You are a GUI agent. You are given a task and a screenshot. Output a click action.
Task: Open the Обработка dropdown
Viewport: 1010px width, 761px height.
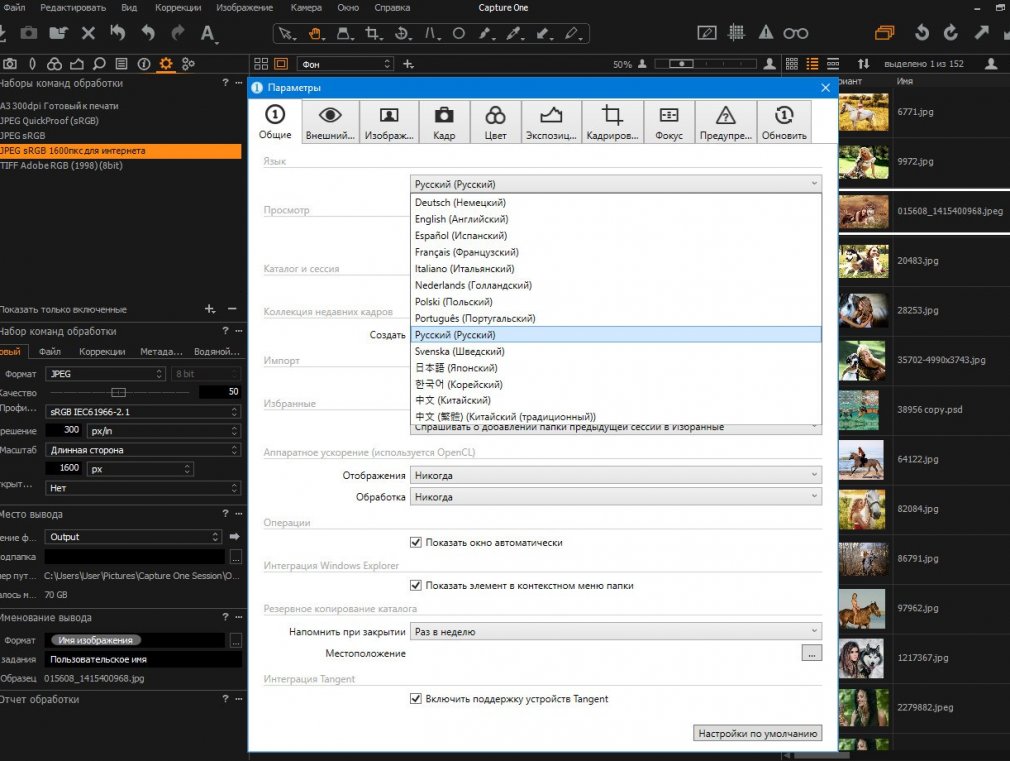(616, 497)
